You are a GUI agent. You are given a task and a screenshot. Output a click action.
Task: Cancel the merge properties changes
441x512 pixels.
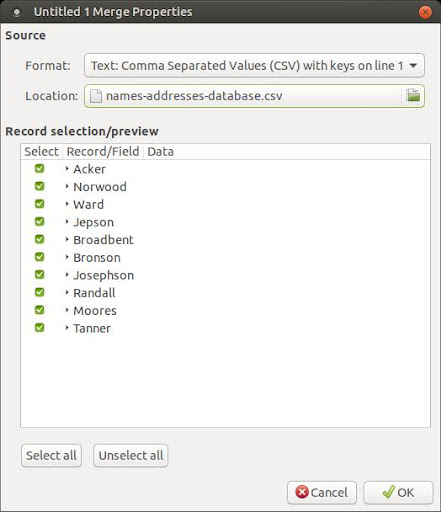[322, 492]
